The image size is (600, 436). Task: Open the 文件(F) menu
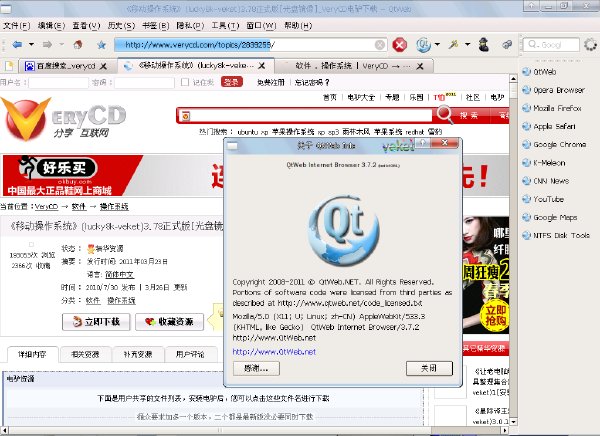16,26
